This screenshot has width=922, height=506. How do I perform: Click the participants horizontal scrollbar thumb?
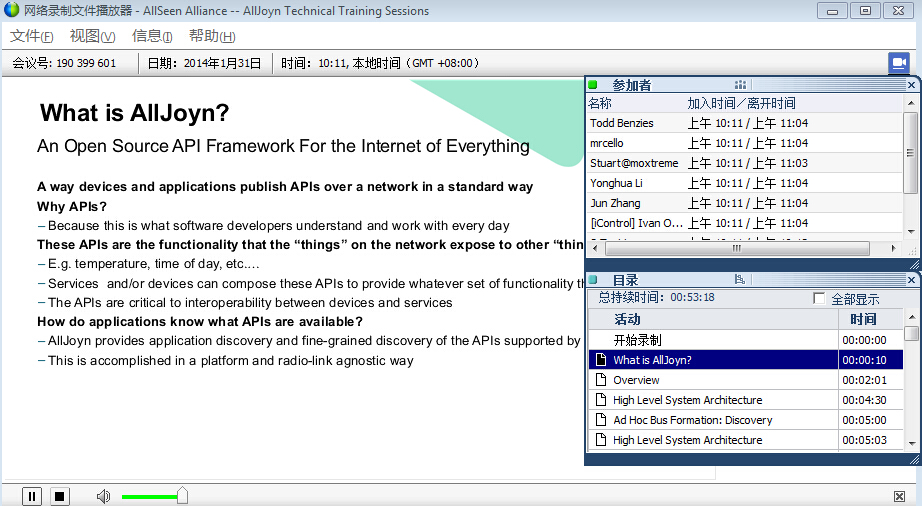click(x=737, y=249)
